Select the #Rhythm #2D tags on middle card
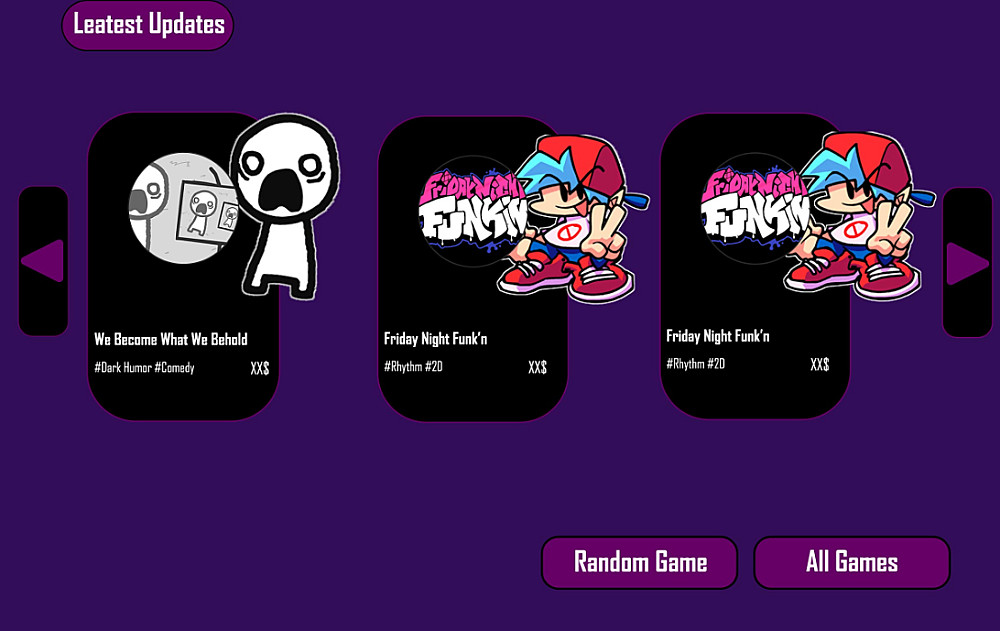 [x=413, y=366]
